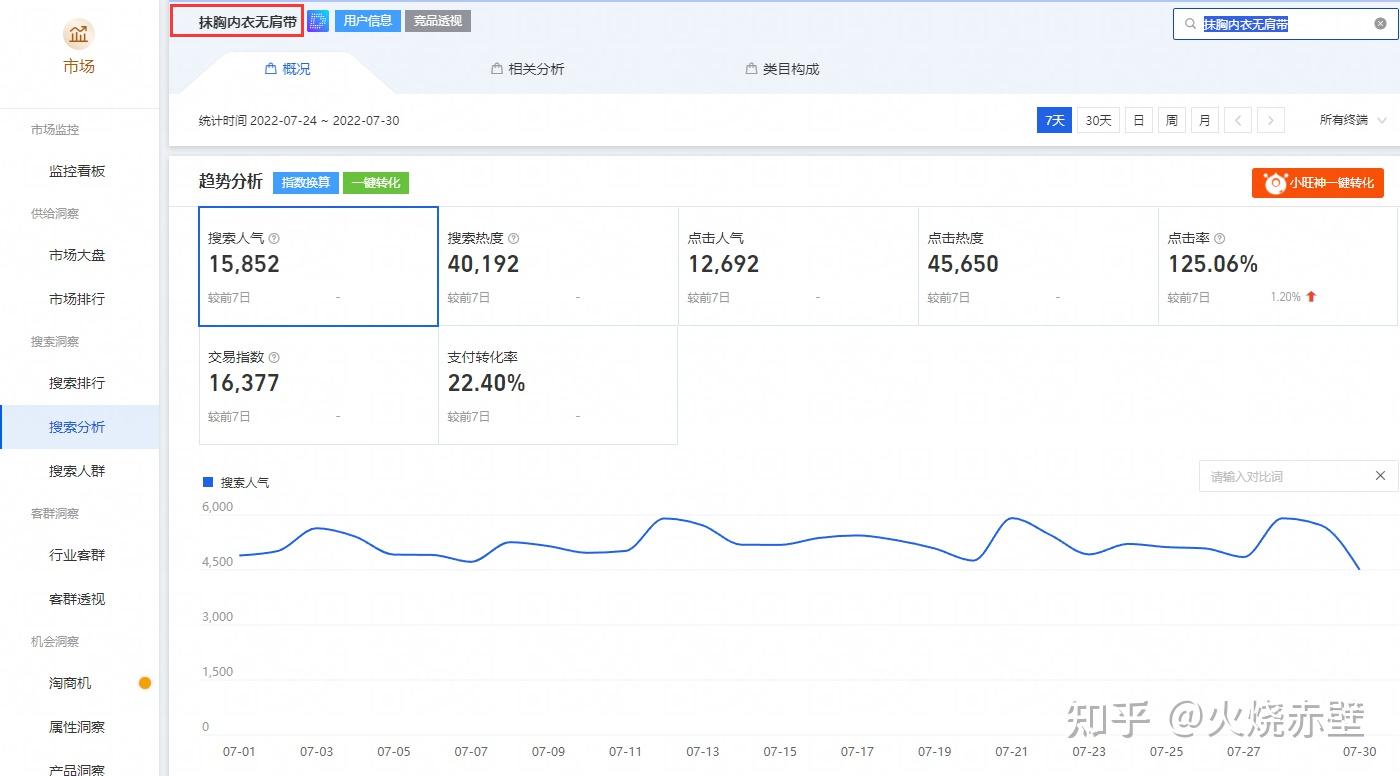Click the magnifier icon in the search box

1190,24
